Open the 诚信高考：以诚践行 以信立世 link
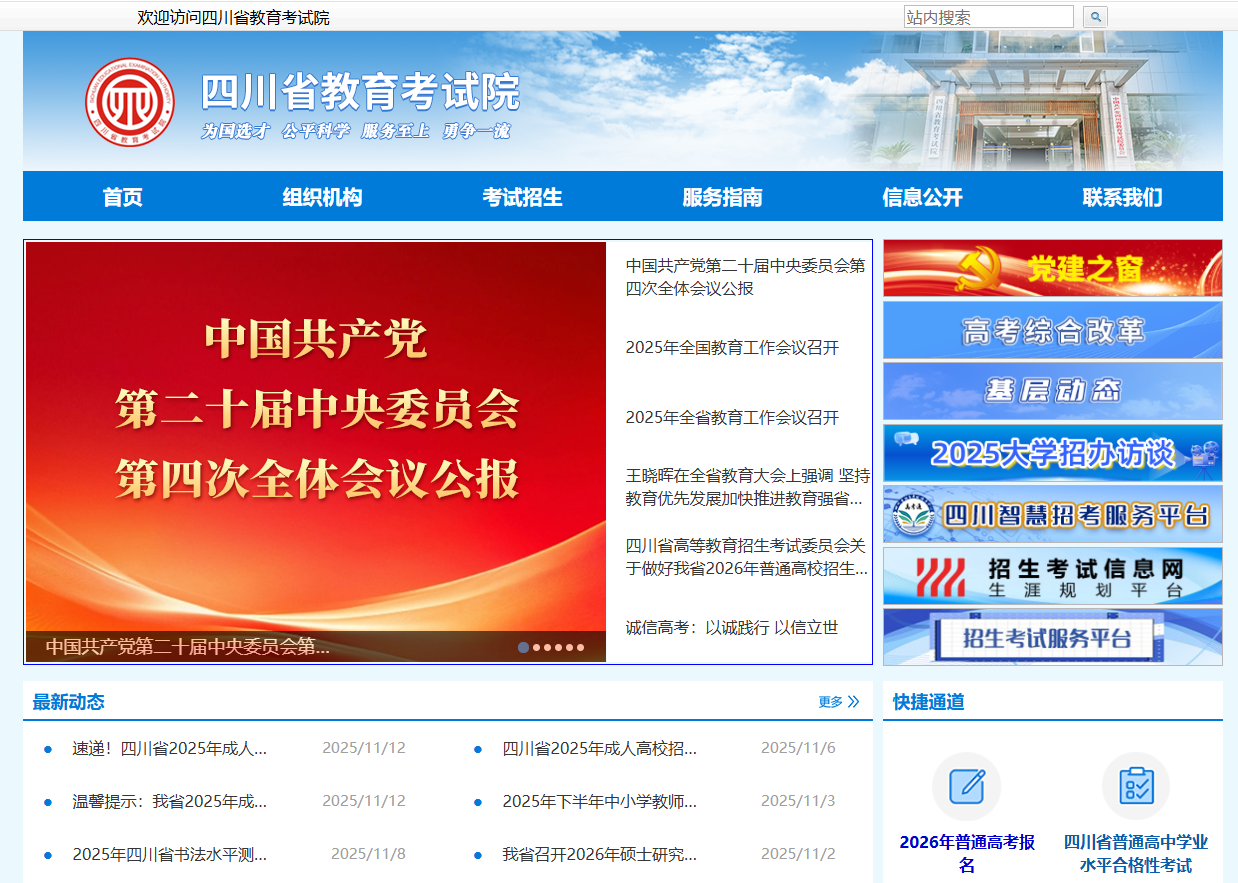 [x=732, y=628]
